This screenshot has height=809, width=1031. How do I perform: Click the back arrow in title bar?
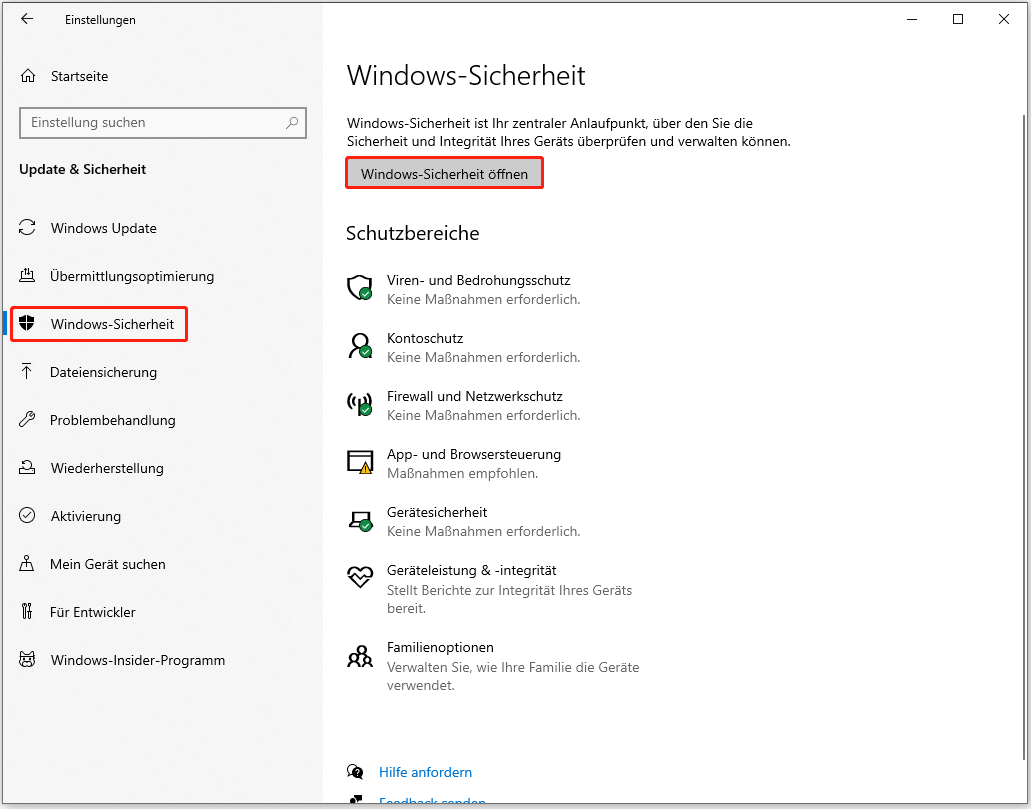27,19
